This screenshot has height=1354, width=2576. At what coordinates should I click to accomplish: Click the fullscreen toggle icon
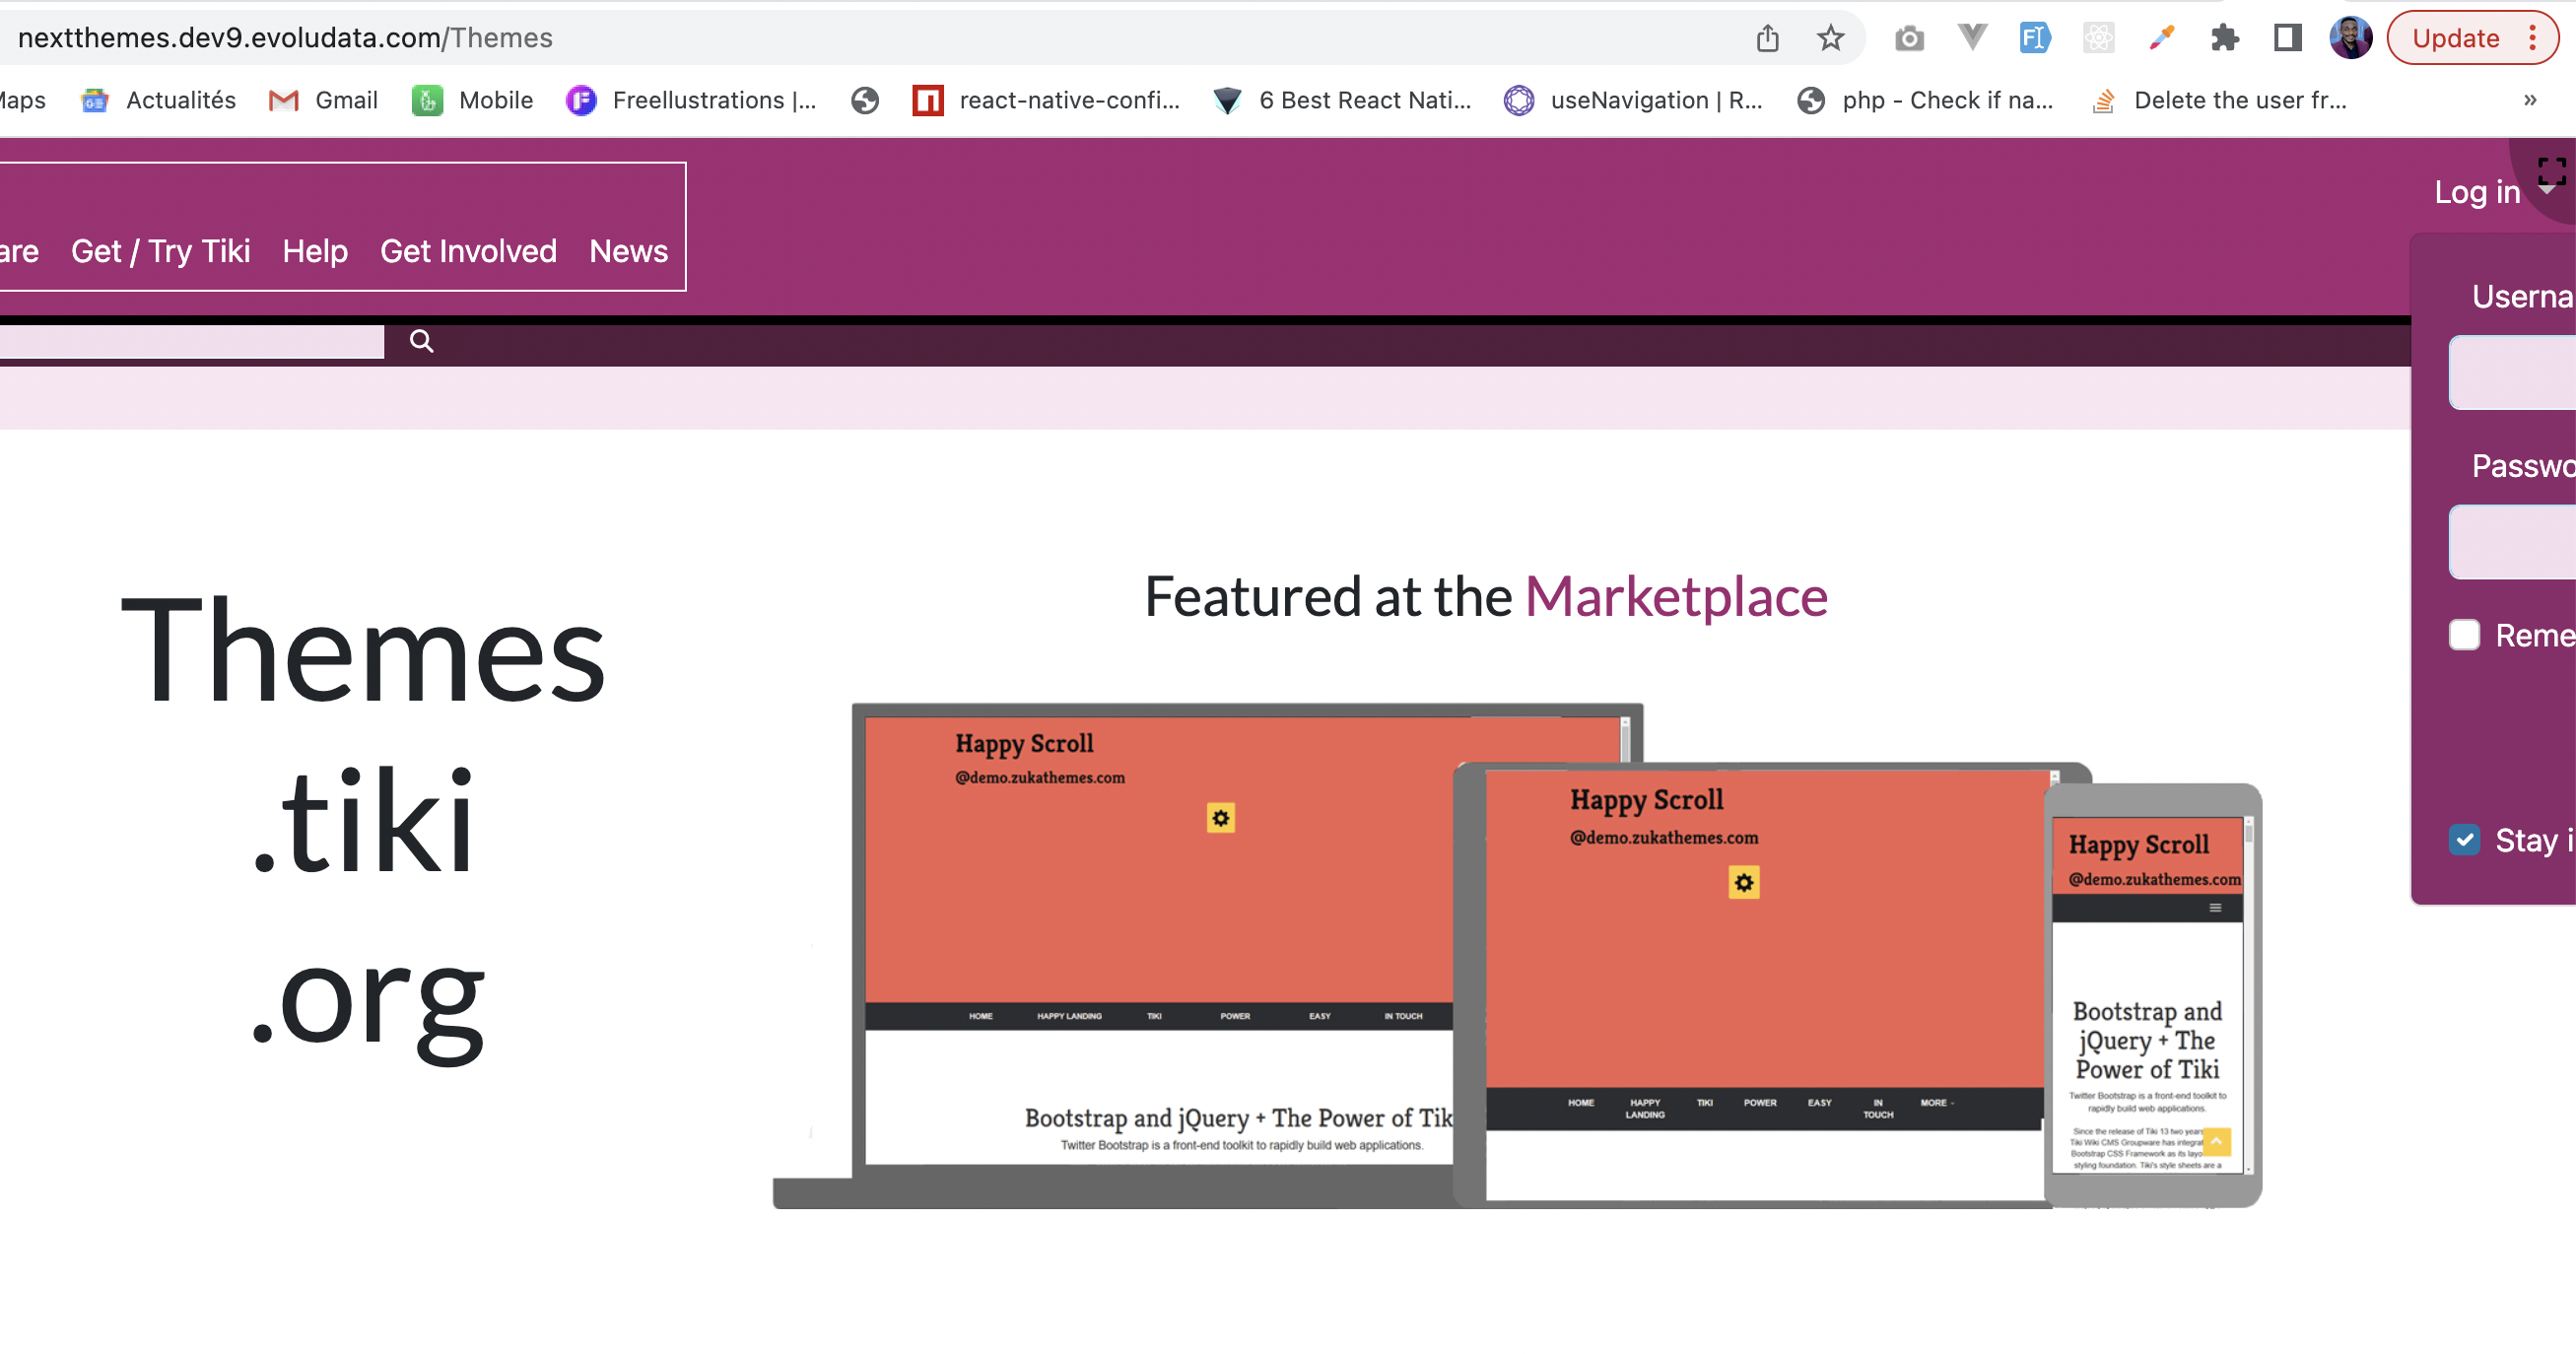[2551, 170]
